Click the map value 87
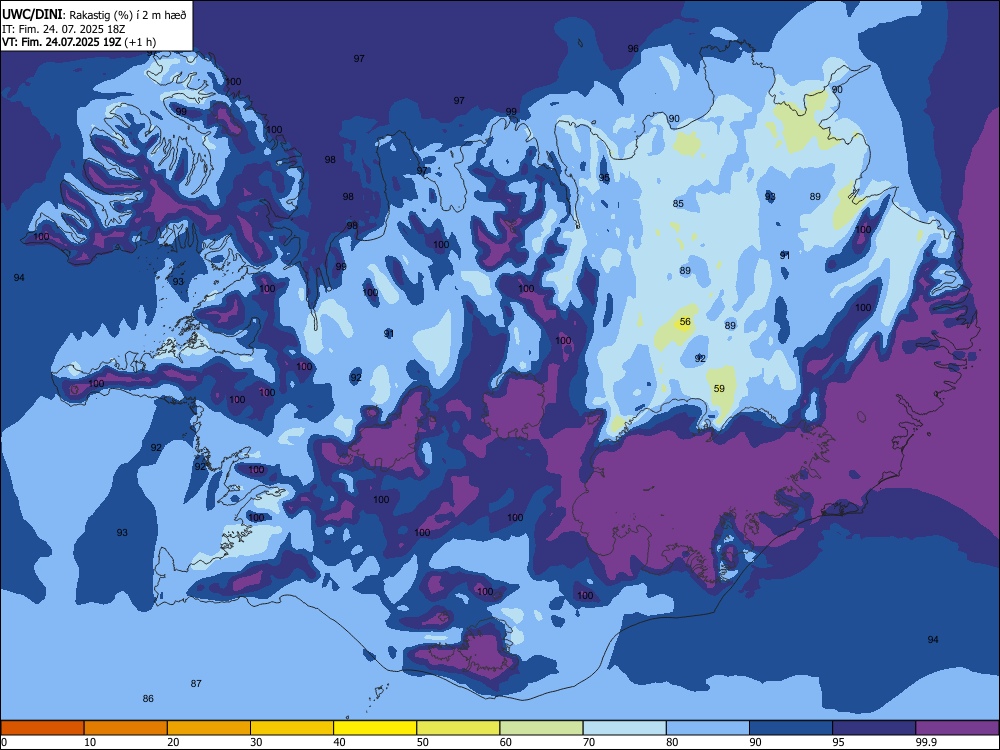This screenshot has width=1000, height=750. click(196, 683)
